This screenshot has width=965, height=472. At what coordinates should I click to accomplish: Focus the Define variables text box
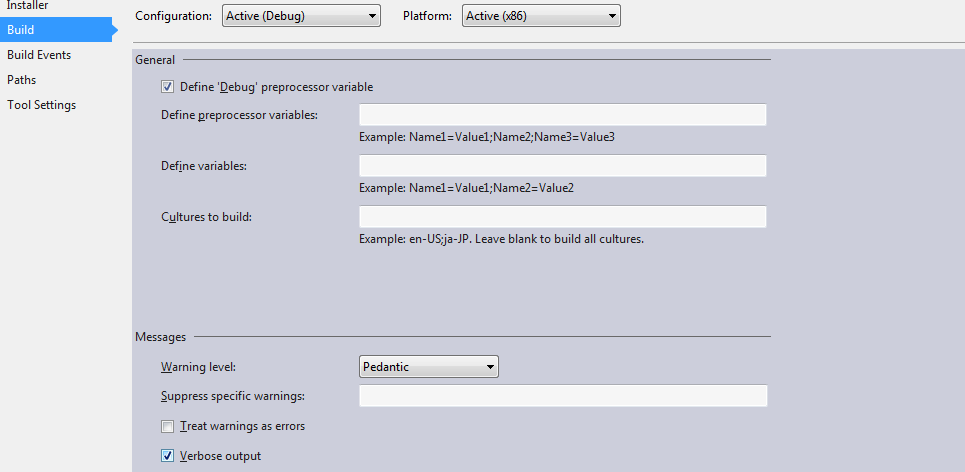(563, 166)
